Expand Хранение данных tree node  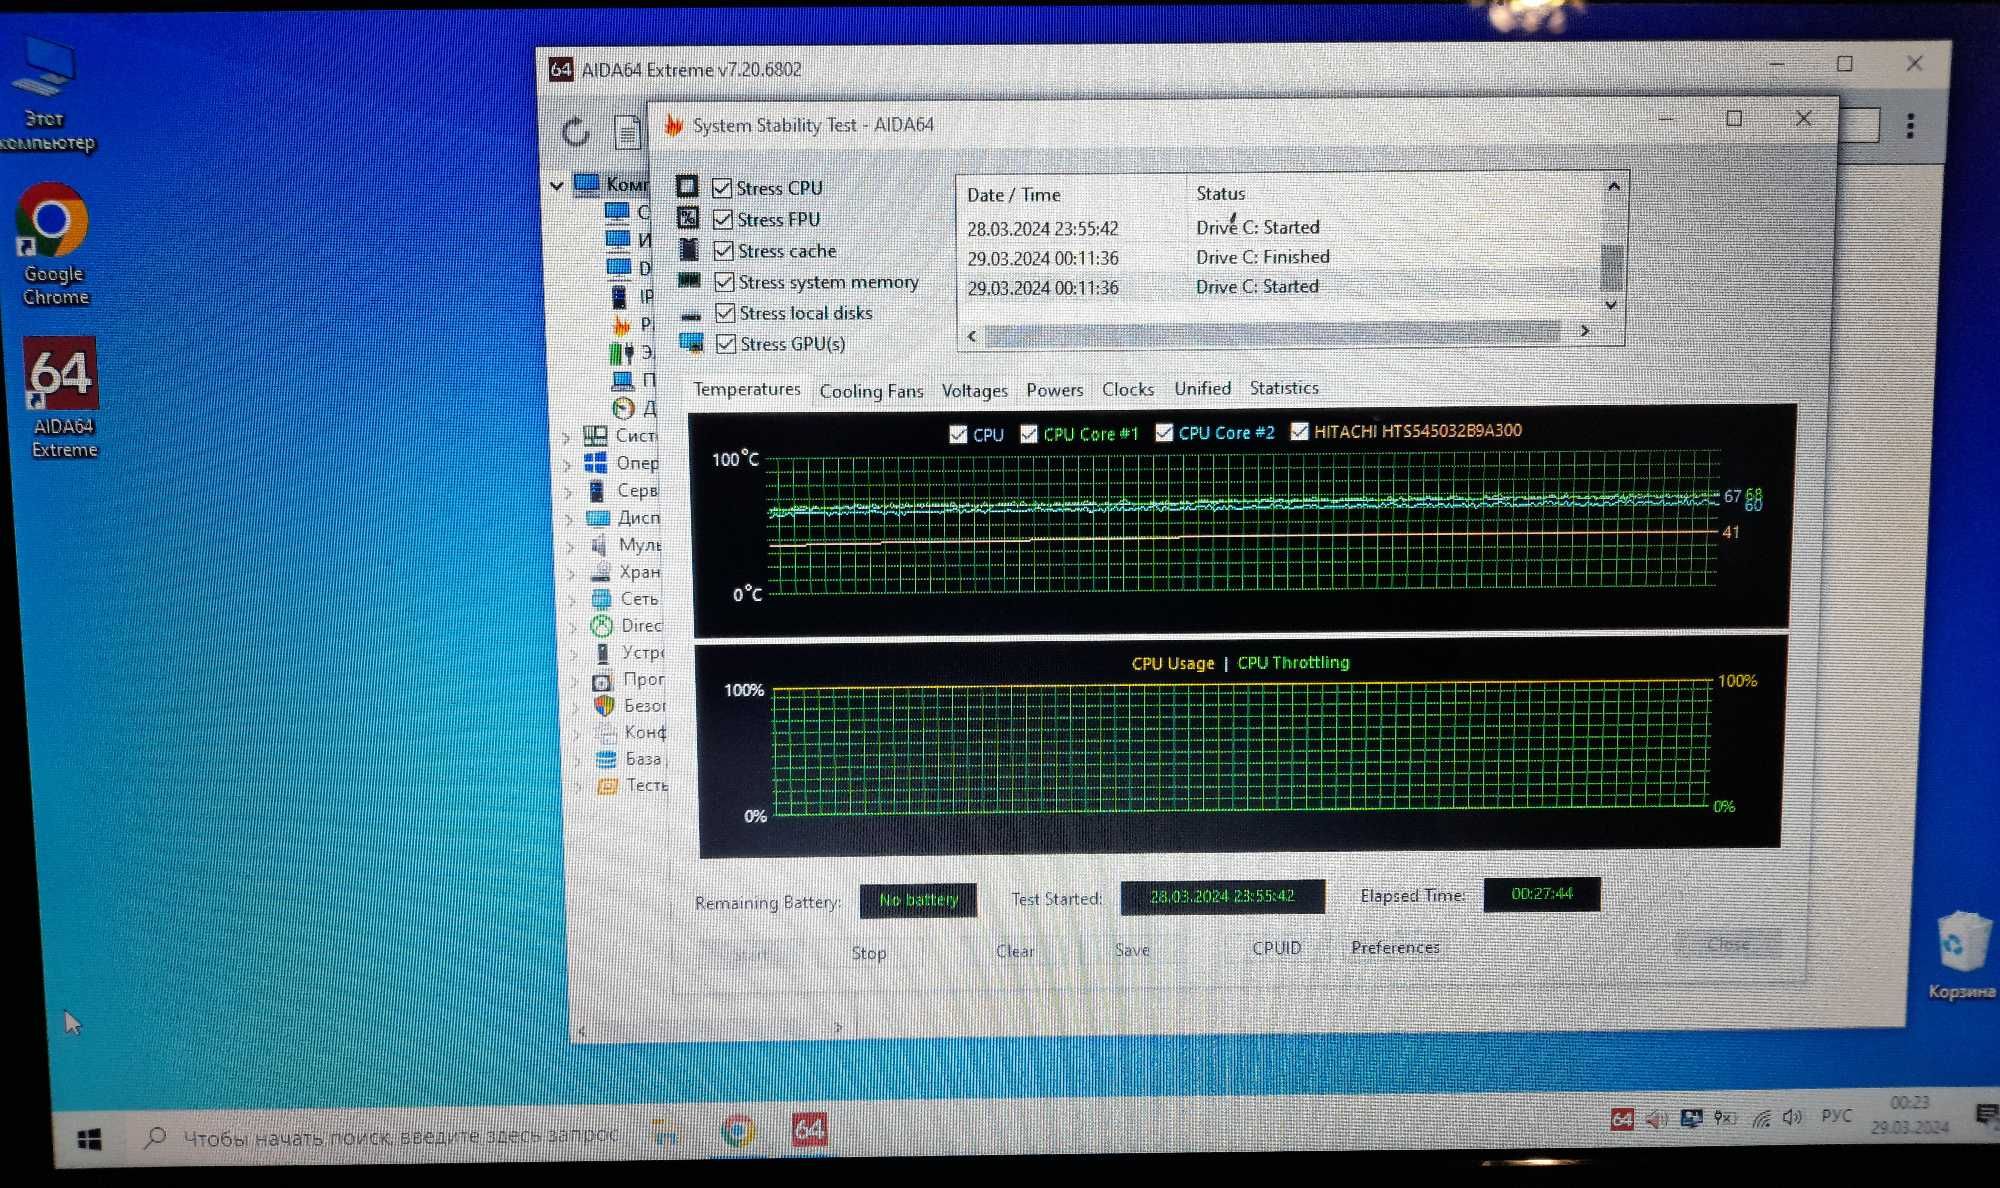click(571, 573)
